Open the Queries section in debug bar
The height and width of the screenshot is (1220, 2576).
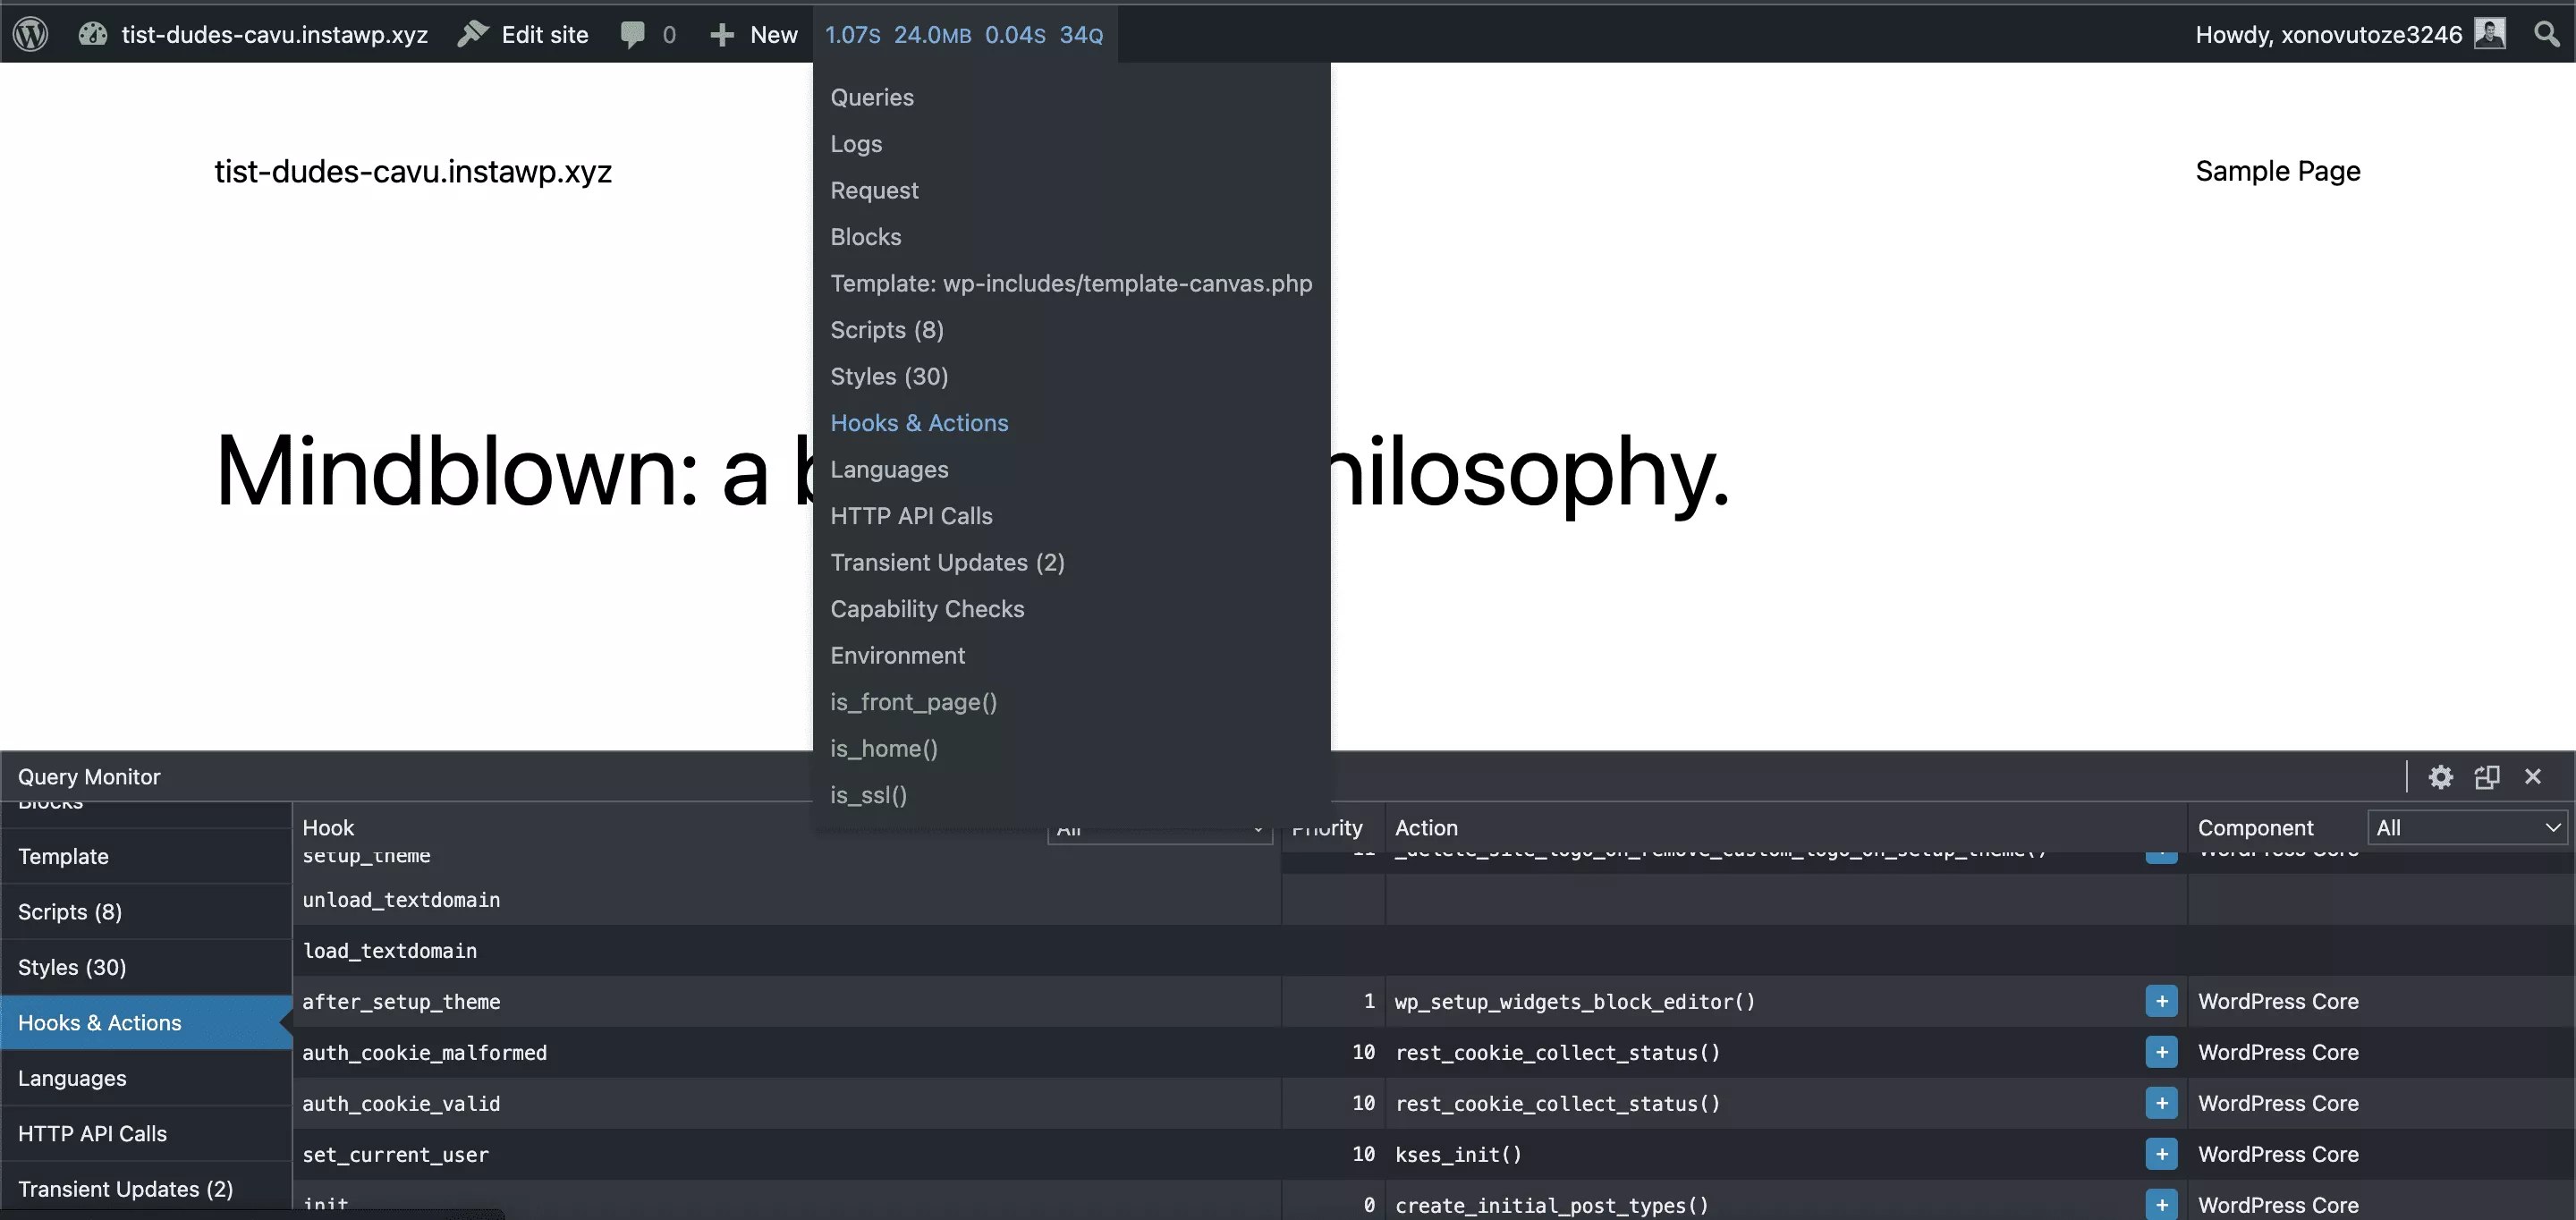tap(872, 97)
